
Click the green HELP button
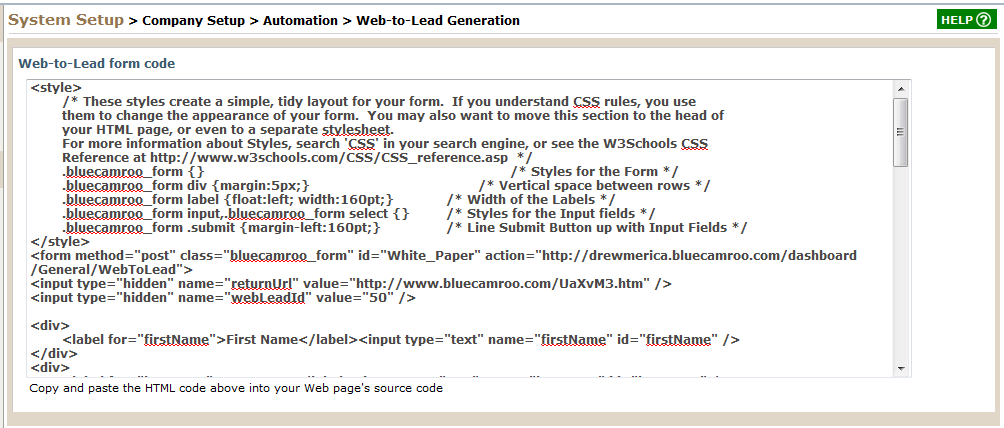pos(966,20)
